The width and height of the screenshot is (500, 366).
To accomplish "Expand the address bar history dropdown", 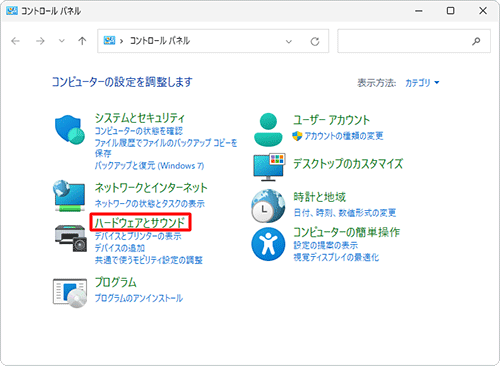I will (289, 42).
